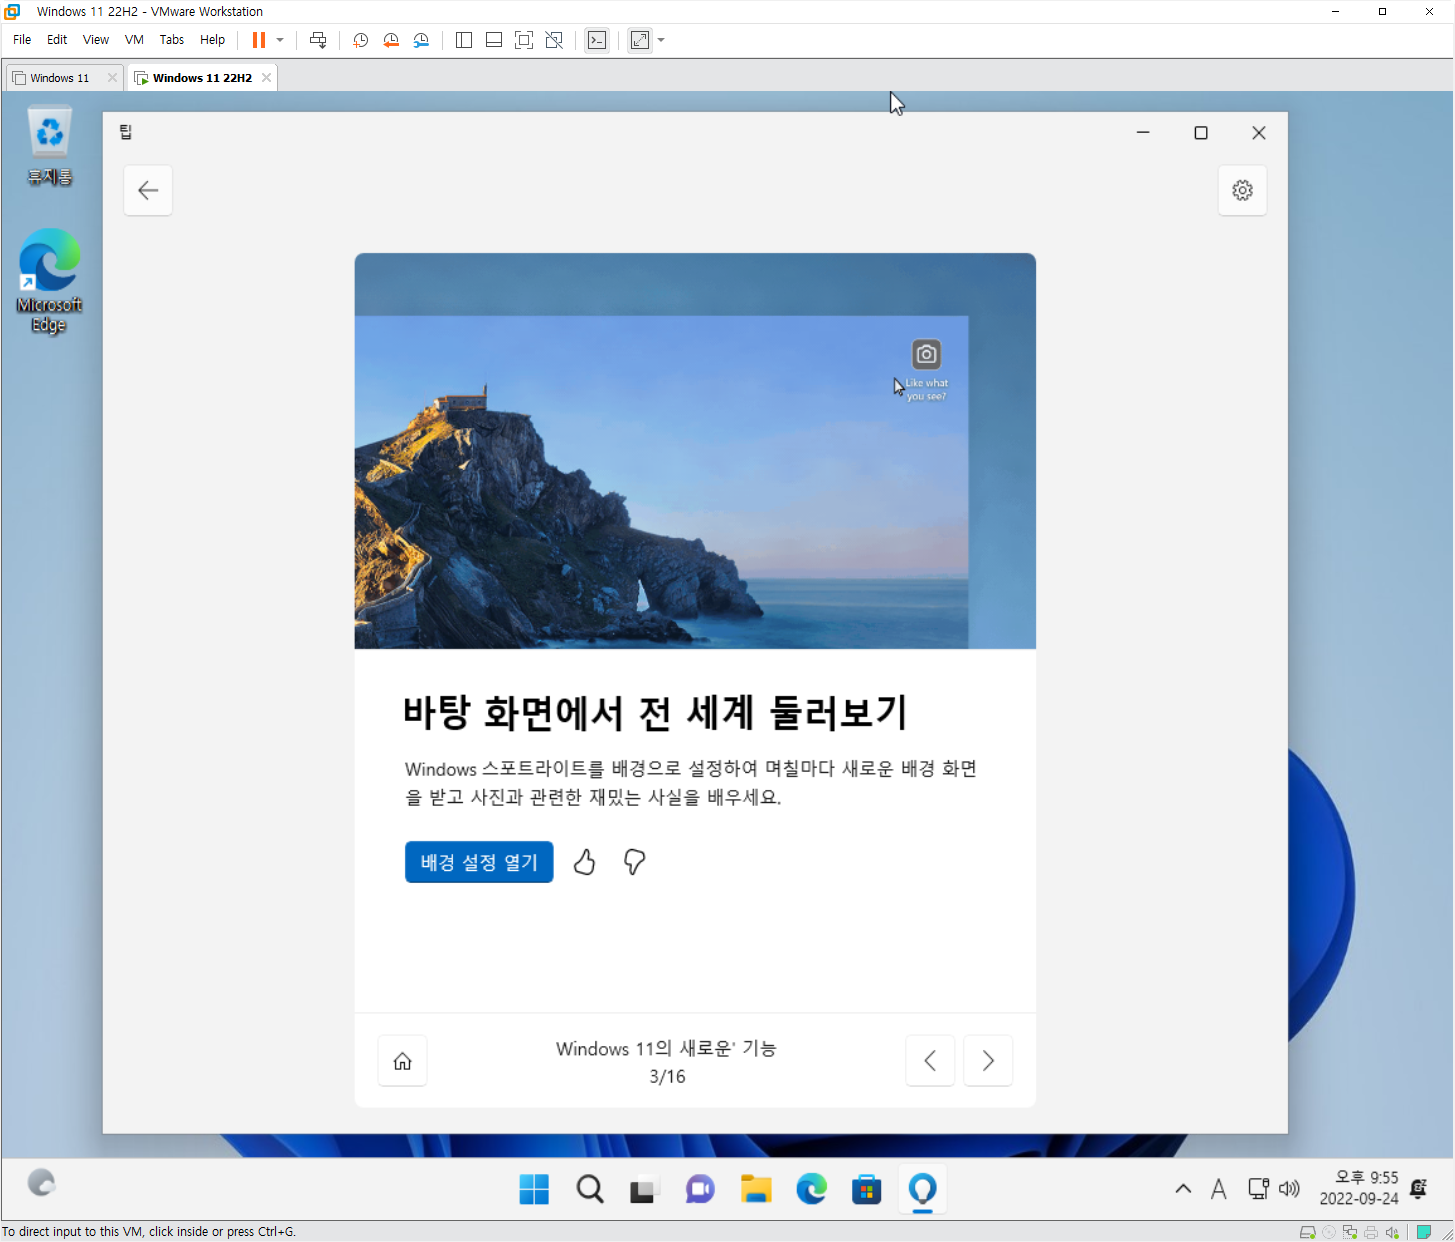The image size is (1455, 1242).
Task: Go back using the Tips back arrow
Action: 148,190
